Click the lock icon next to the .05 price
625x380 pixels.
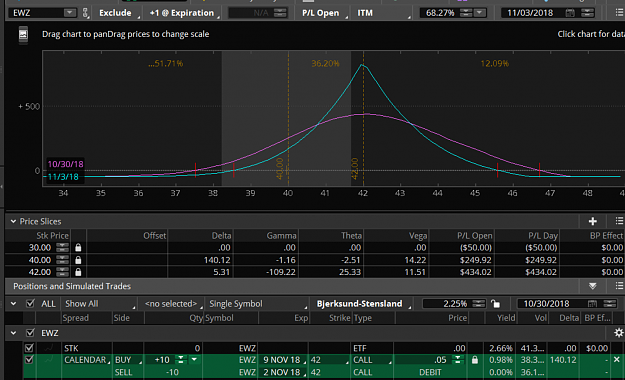(474, 360)
